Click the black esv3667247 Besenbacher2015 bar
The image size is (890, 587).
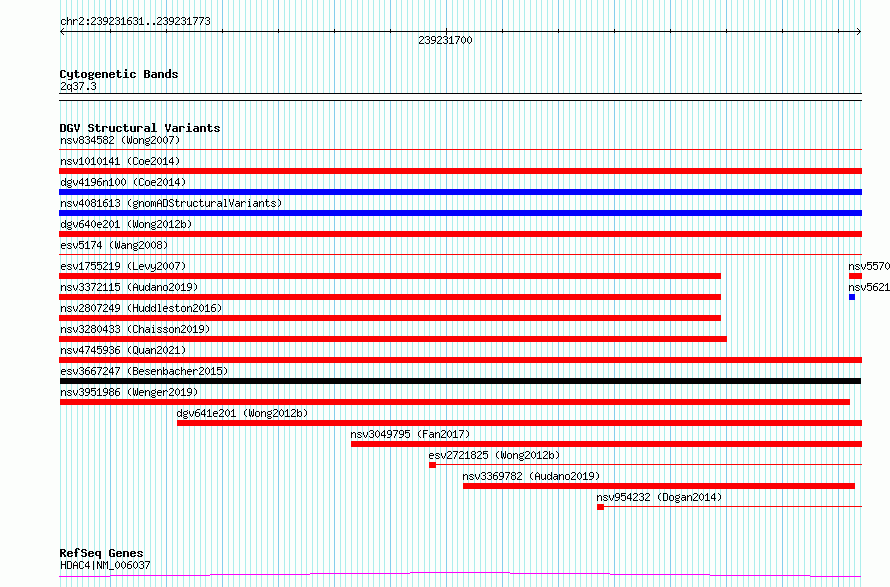tap(460, 381)
